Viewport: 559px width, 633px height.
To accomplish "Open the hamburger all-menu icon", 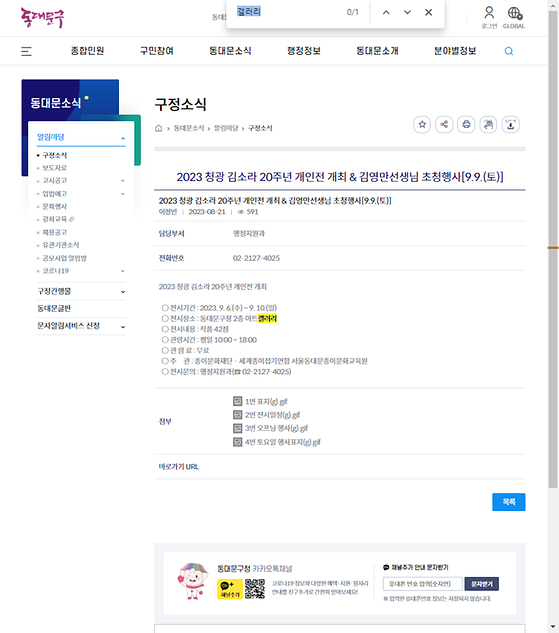I will coord(26,51).
